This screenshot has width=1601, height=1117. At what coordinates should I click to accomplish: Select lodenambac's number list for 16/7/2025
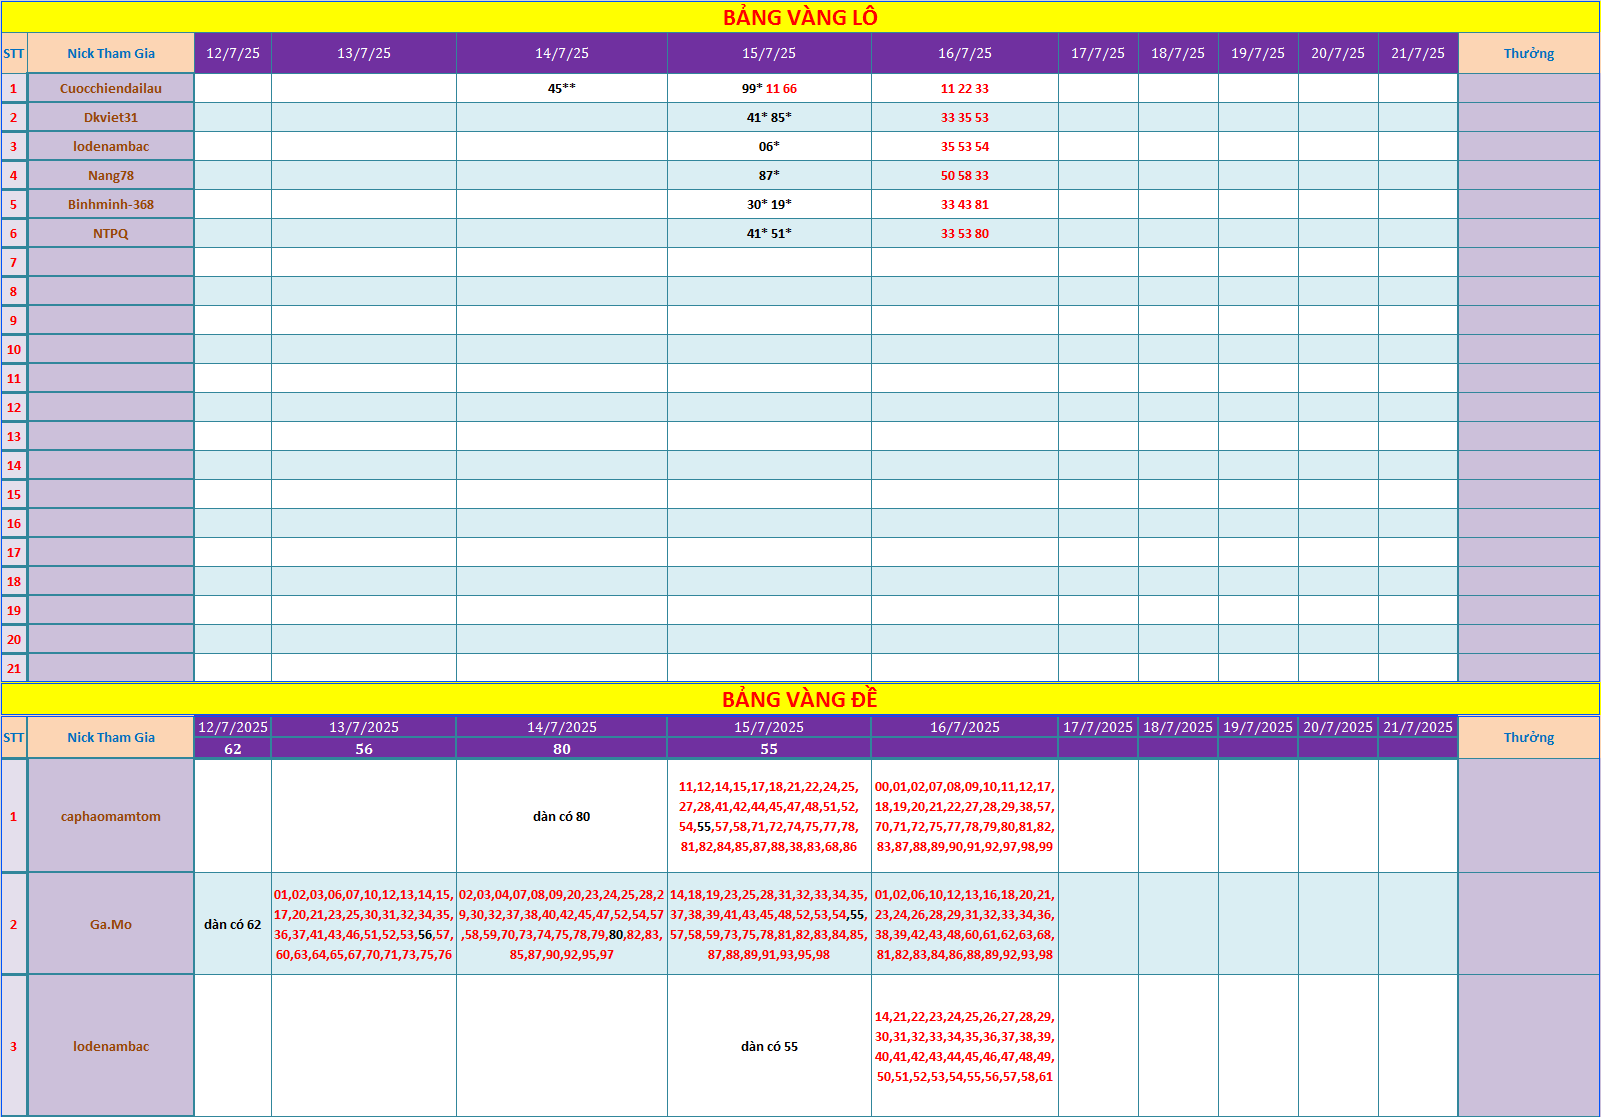965,1046
